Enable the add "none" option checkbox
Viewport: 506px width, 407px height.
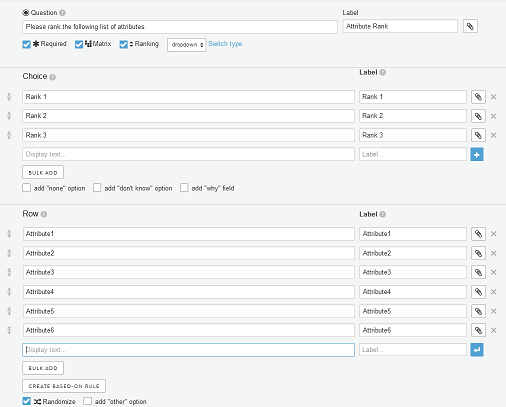(x=26, y=188)
